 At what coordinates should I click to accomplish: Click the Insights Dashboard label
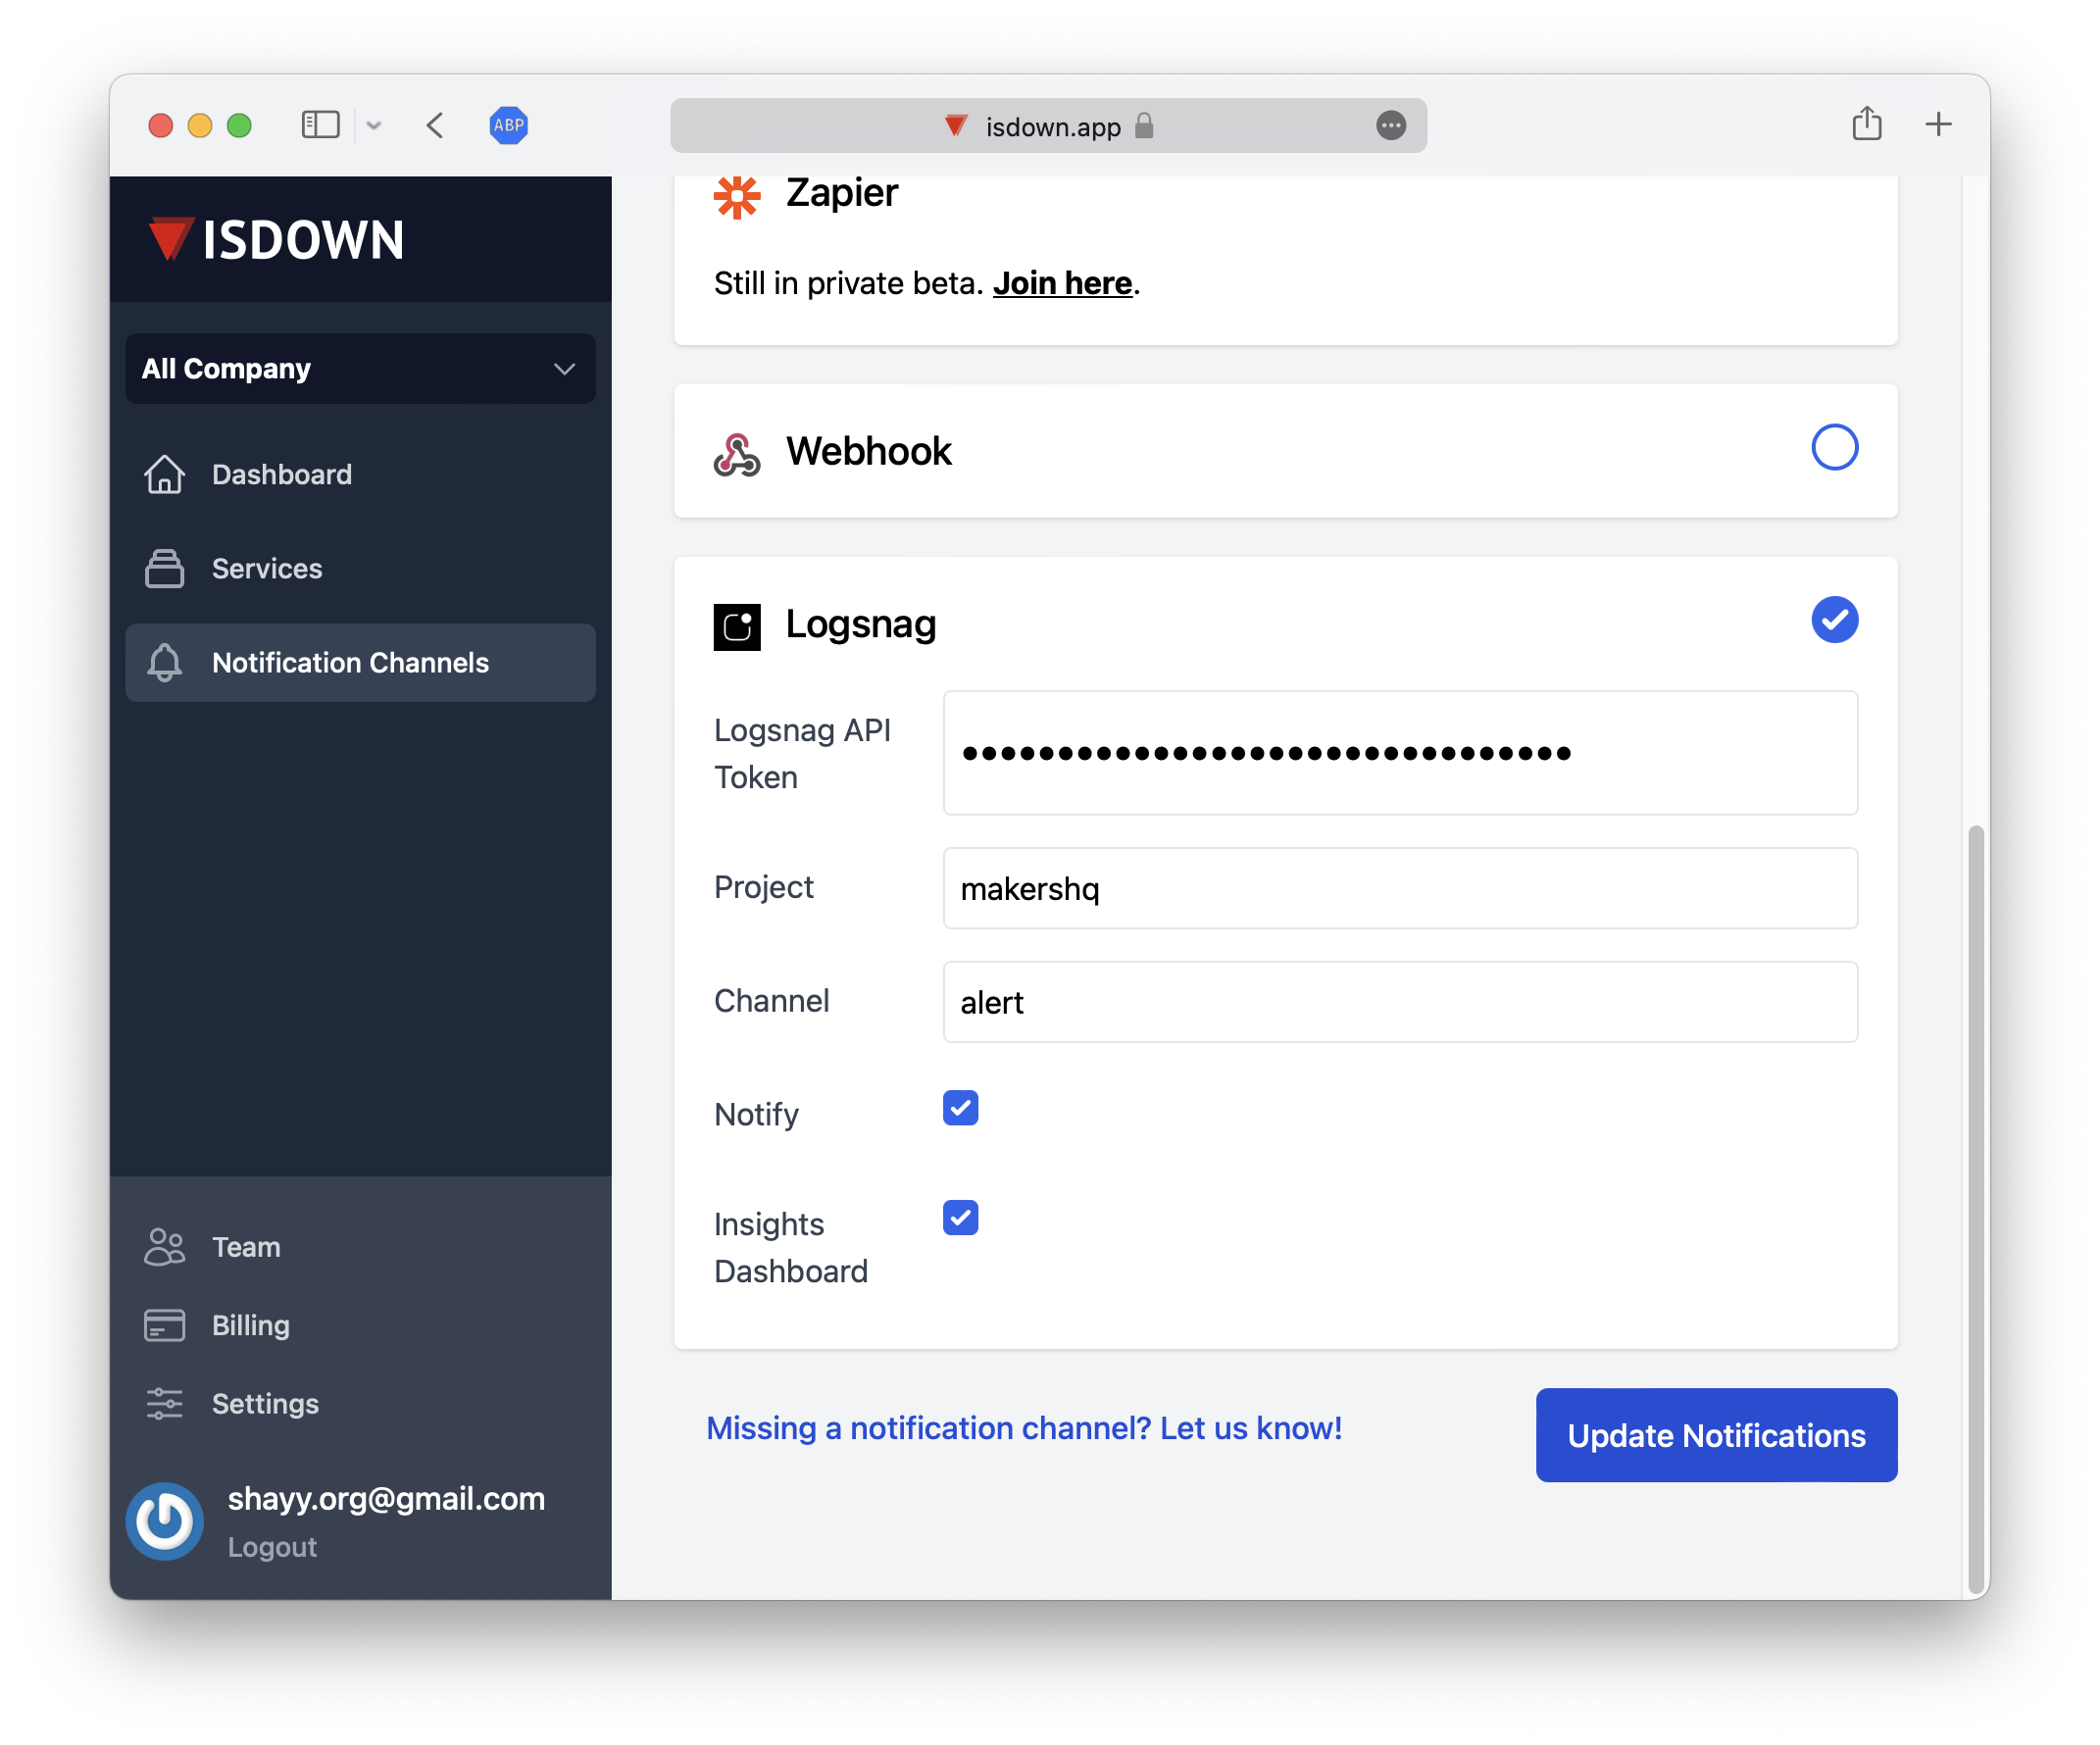click(791, 1248)
